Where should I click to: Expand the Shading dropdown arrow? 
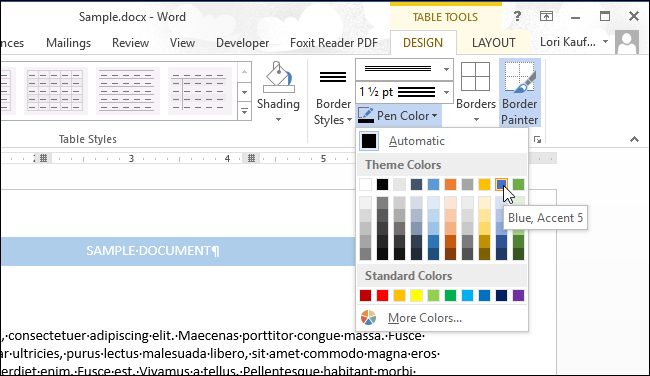(278, 119)
